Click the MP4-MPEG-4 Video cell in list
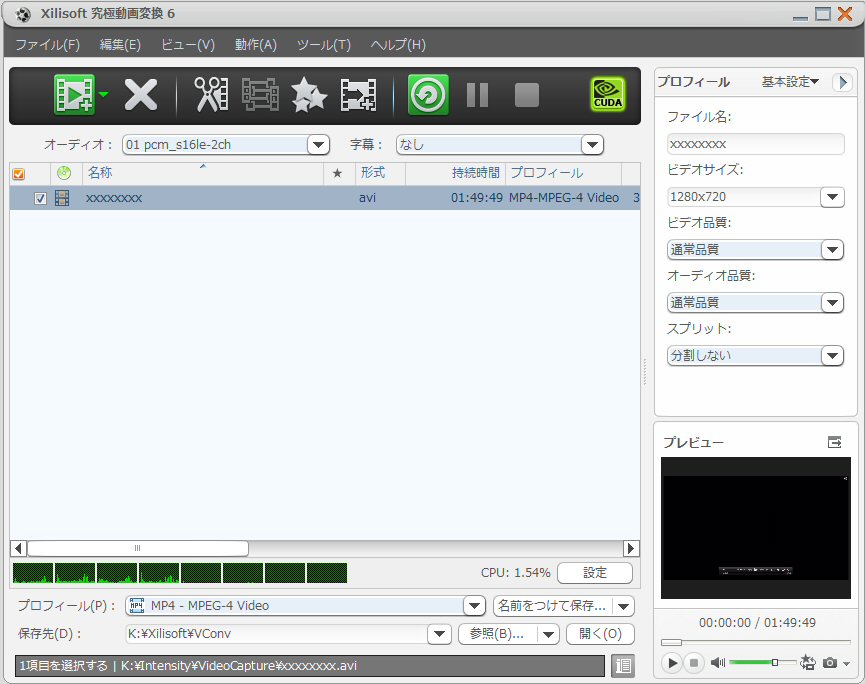This screenshot has width=865, height=684. tap(564, 197)
